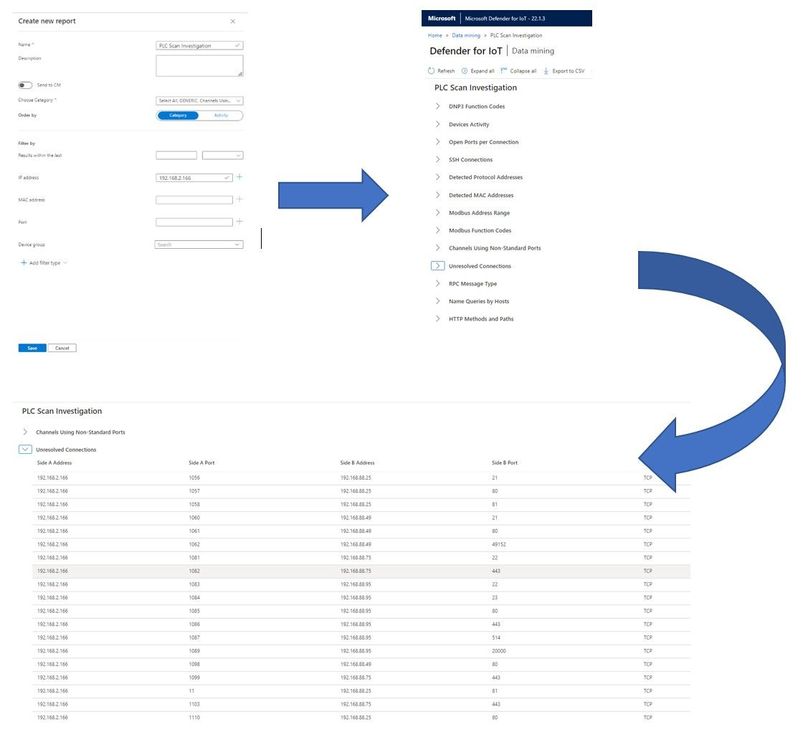Click the Home breadcrumb link
Screen dimensions: 803x745
(435, 35)
